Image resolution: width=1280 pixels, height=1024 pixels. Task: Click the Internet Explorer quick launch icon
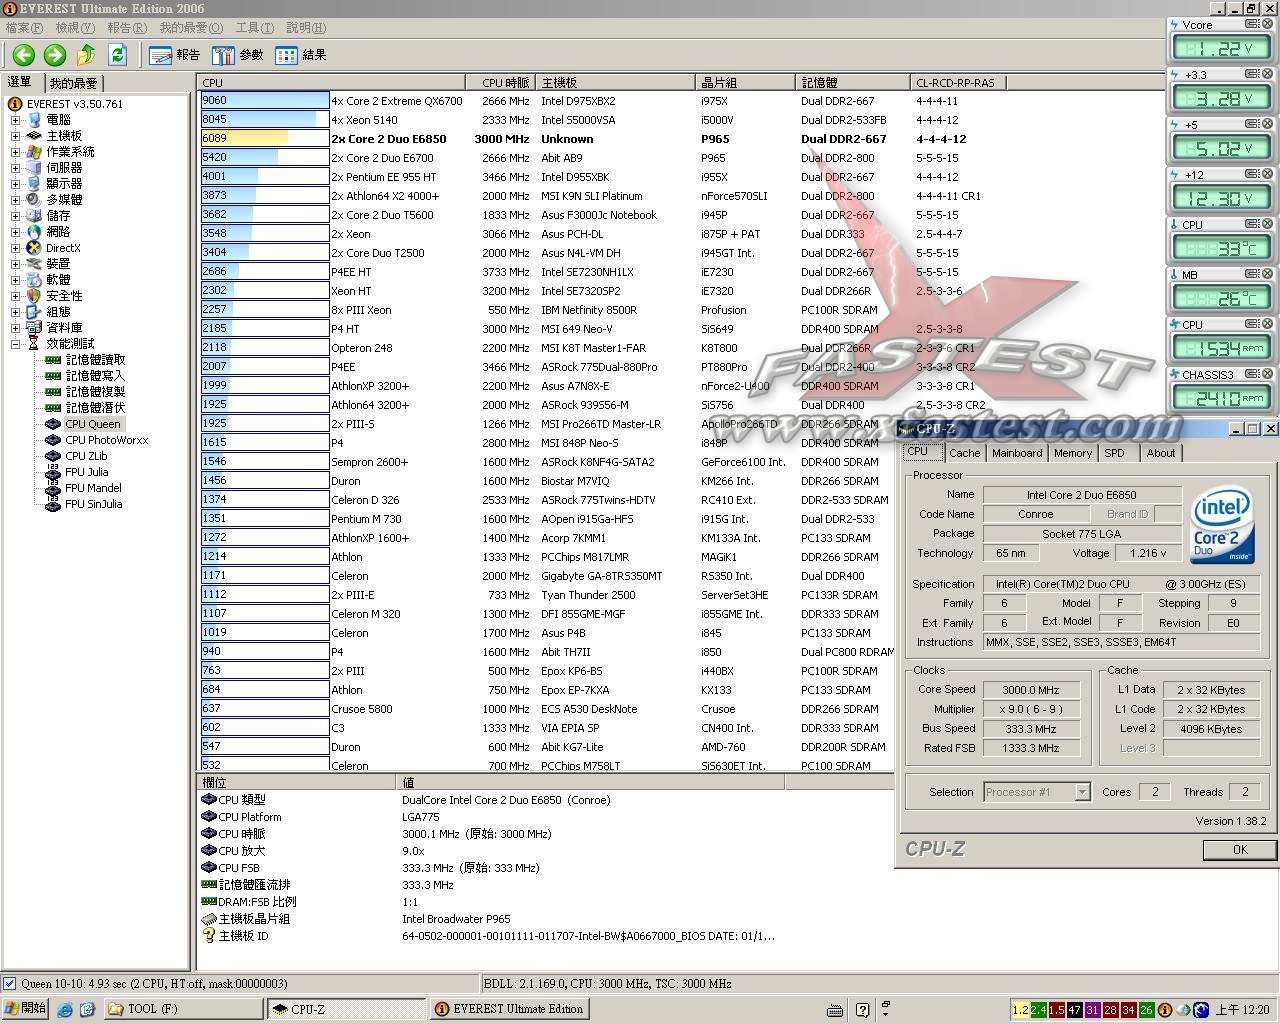pyautogui.click(x=65, y=1010)
